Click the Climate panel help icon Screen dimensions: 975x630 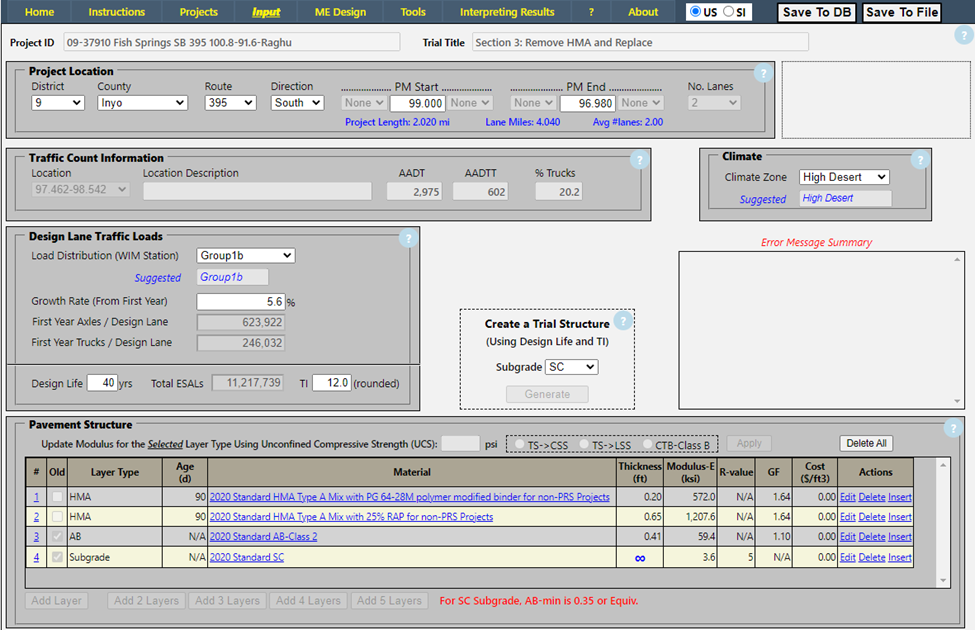pos(918,160)
